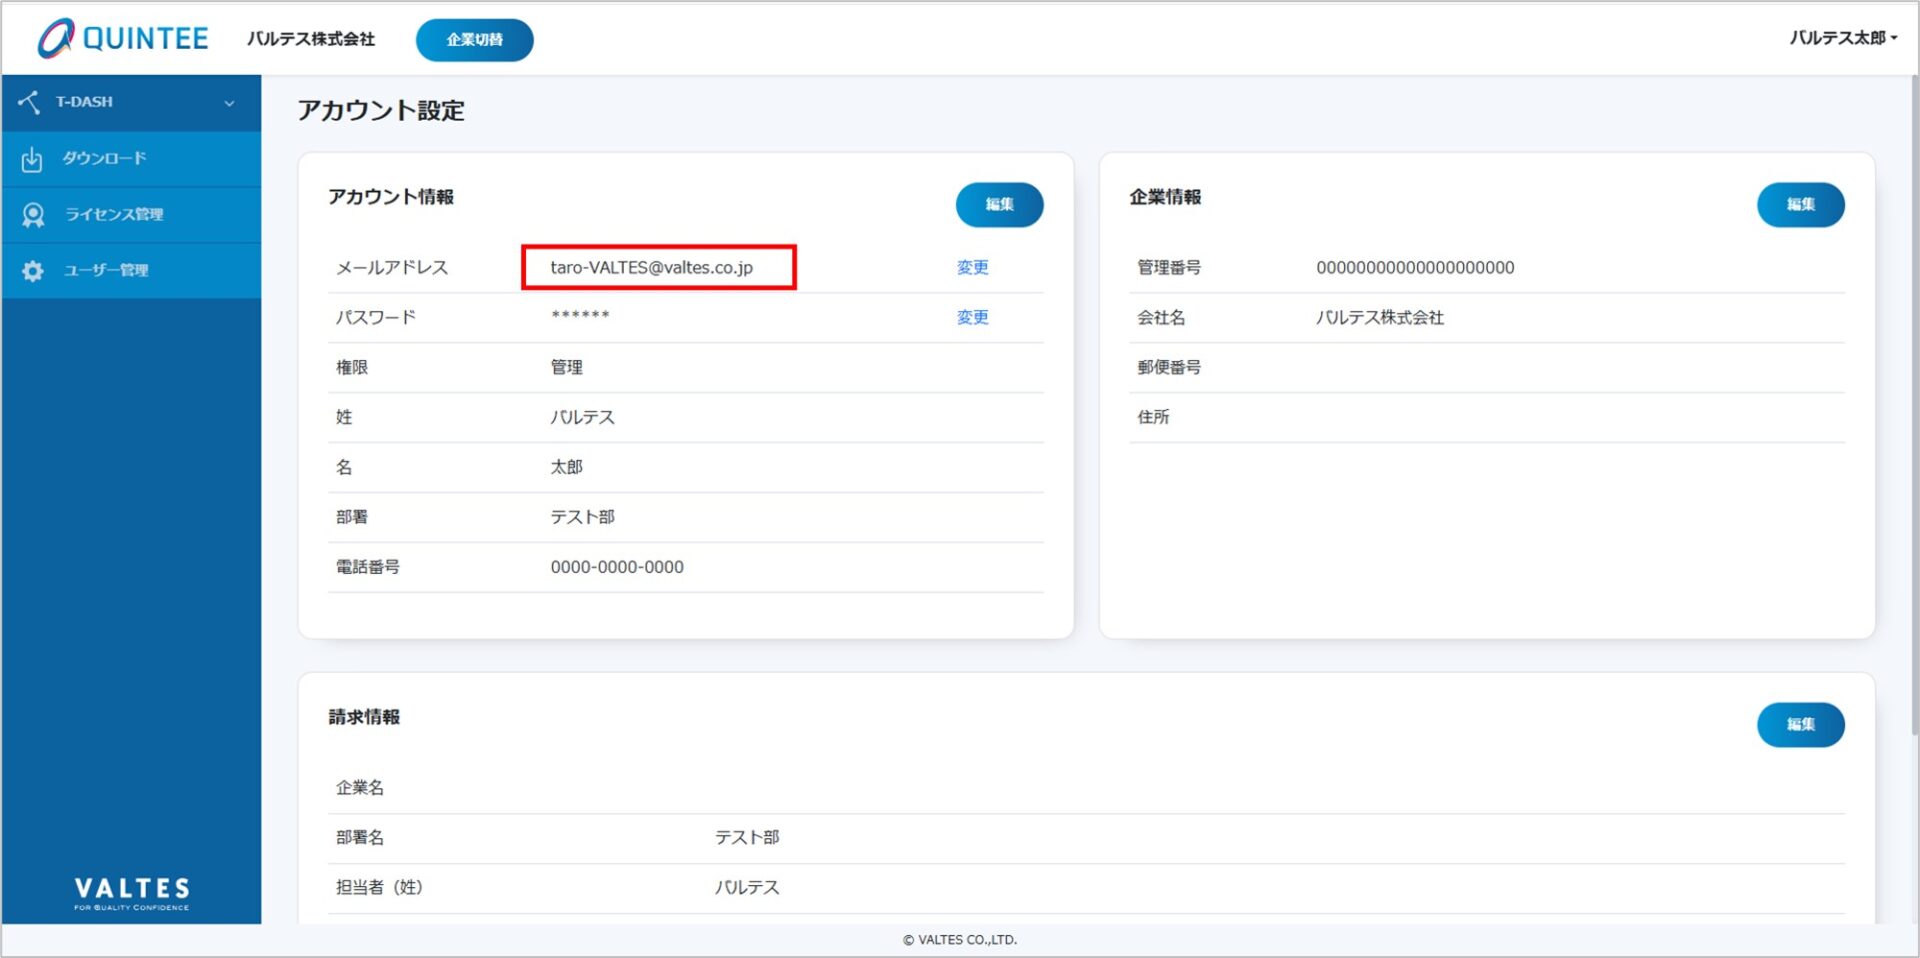The width and height of the screenshot is (1920, 958).
Task: Expand the T-DASH menu chevron
Action: coord(229,103)
